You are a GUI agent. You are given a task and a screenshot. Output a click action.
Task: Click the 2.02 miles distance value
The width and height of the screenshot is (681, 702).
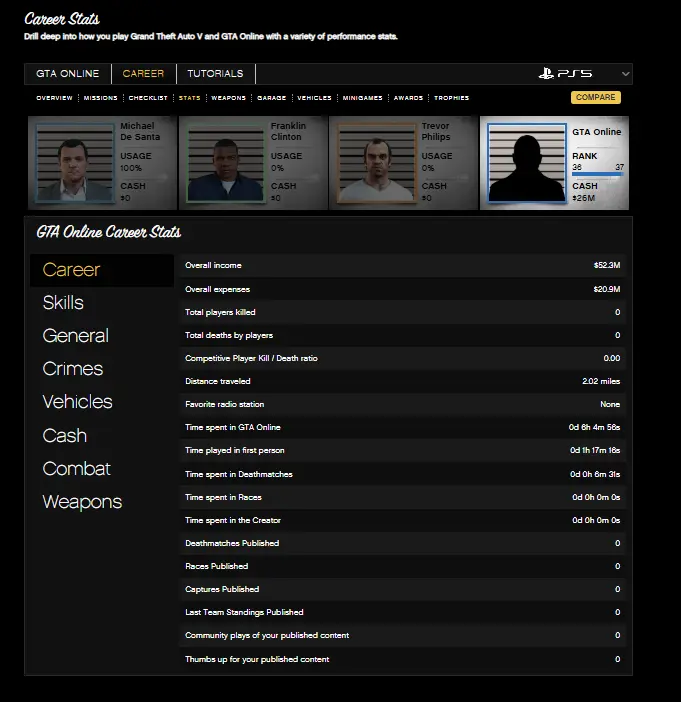coord(601,381)
